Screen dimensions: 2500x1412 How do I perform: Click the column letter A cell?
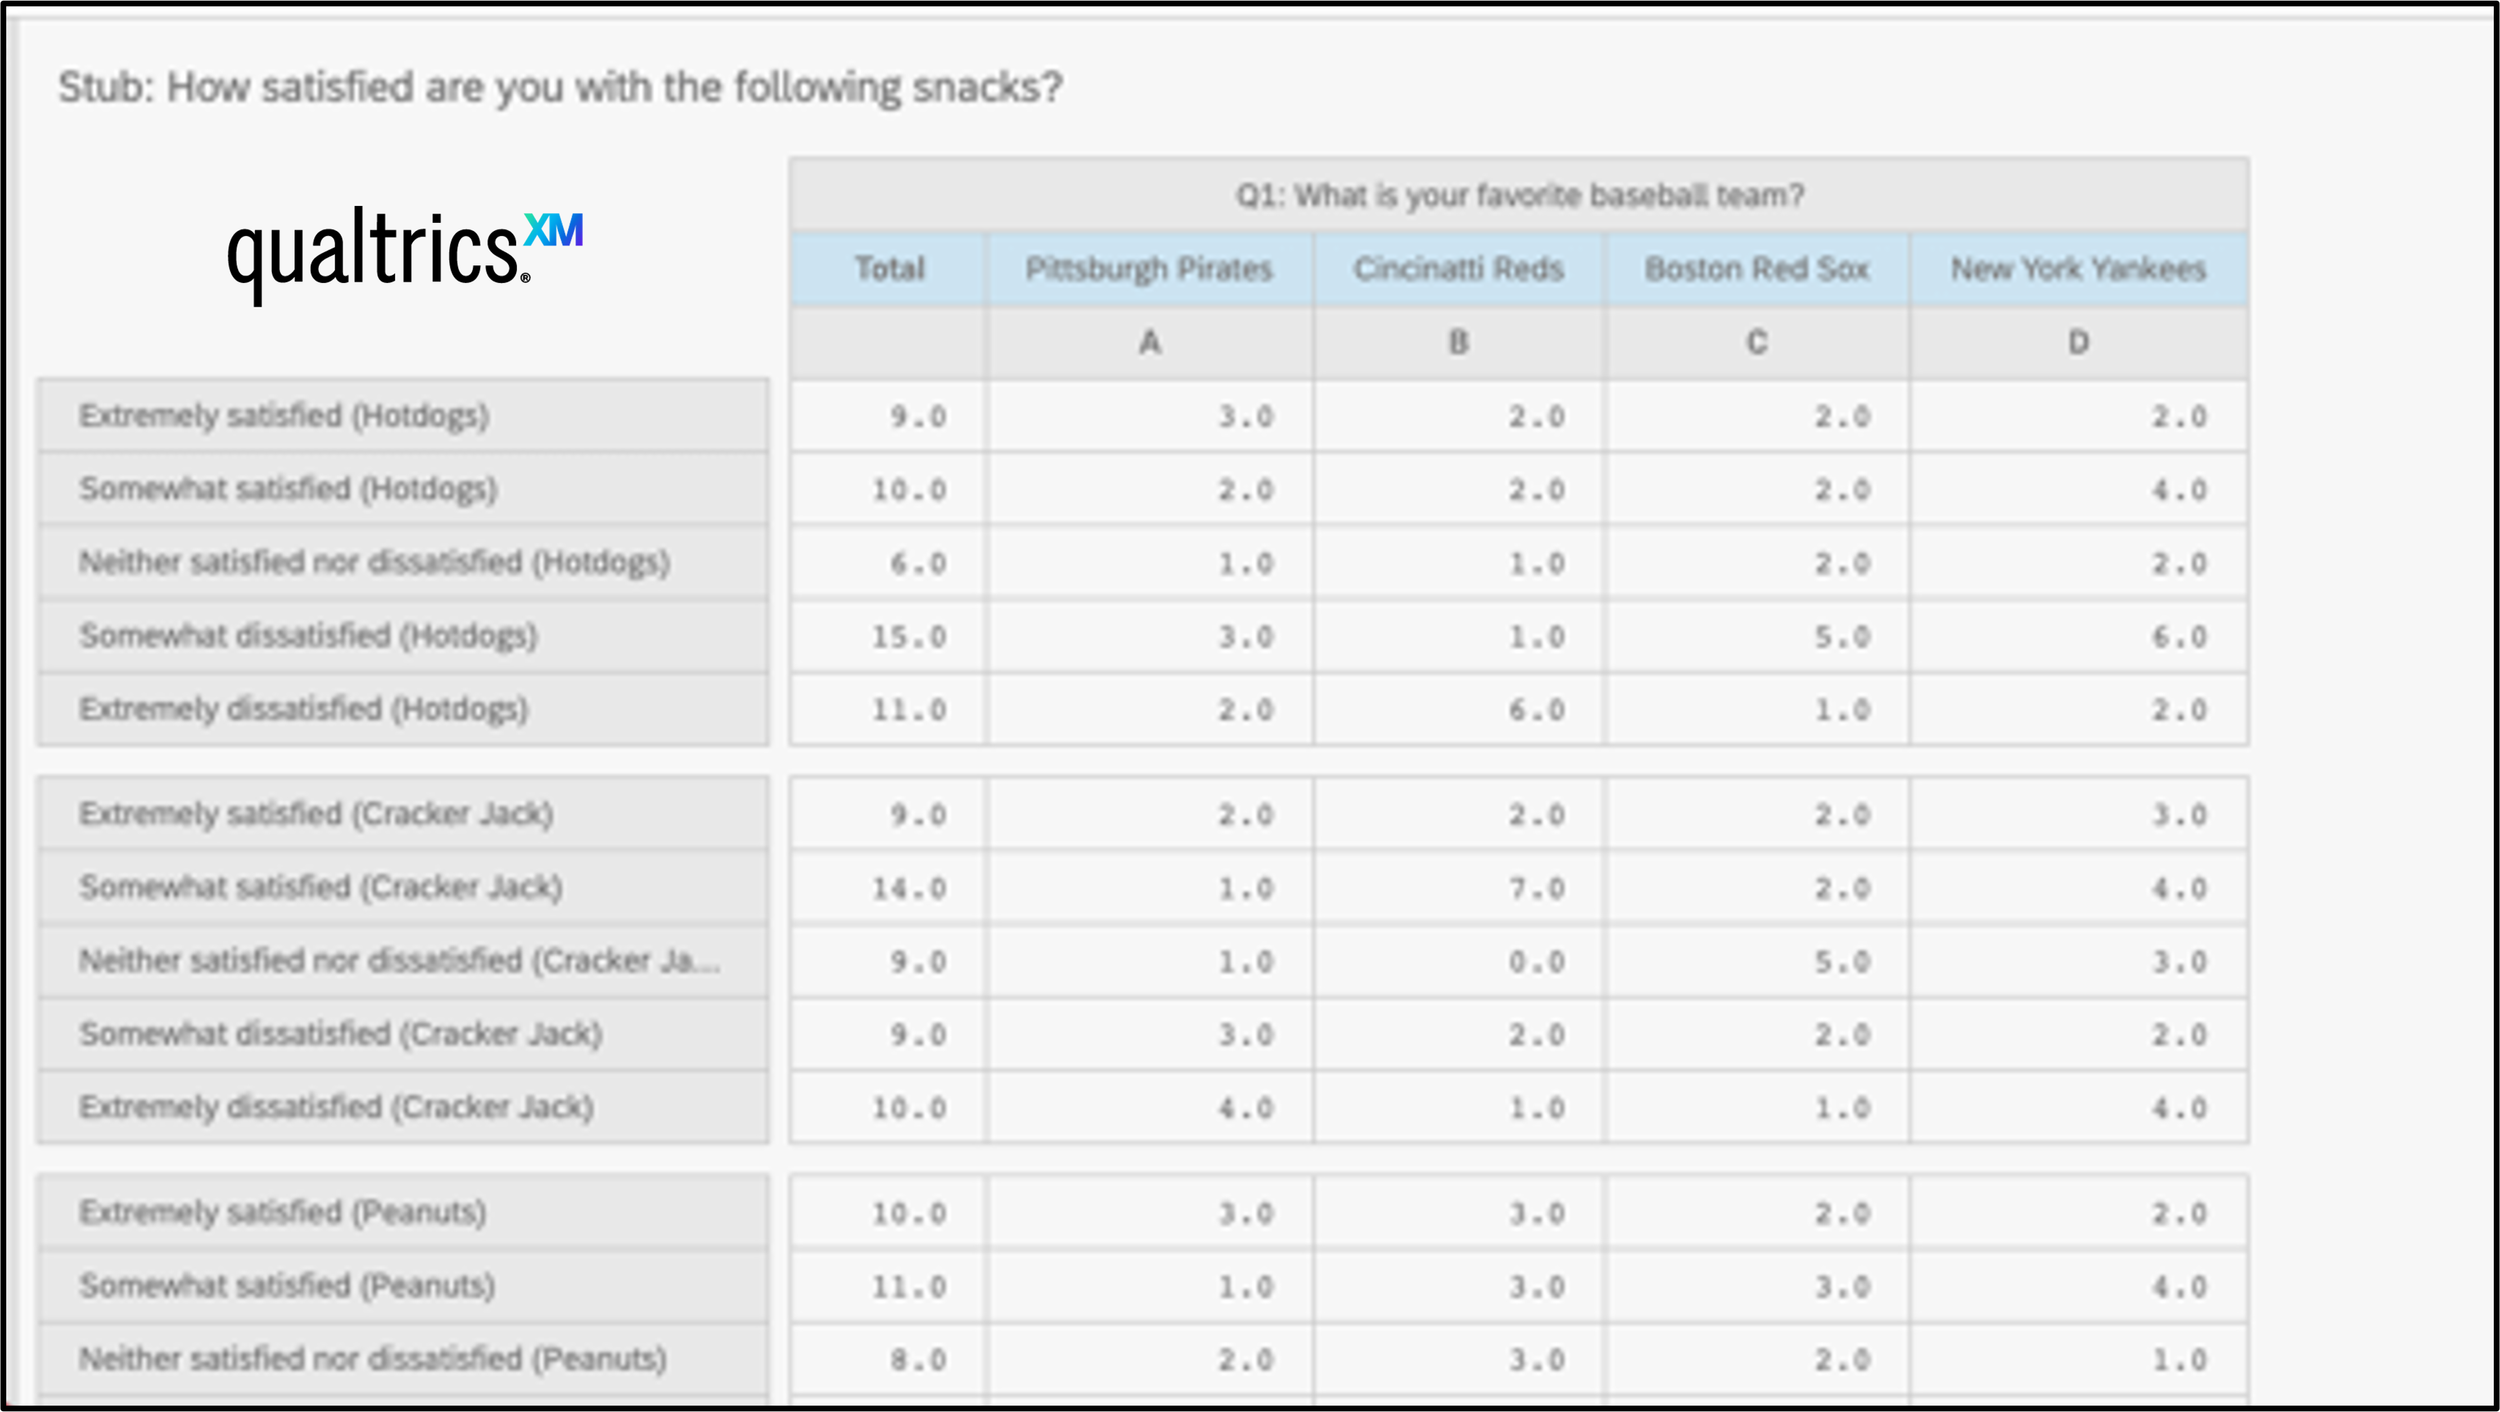click(1149, 343)
